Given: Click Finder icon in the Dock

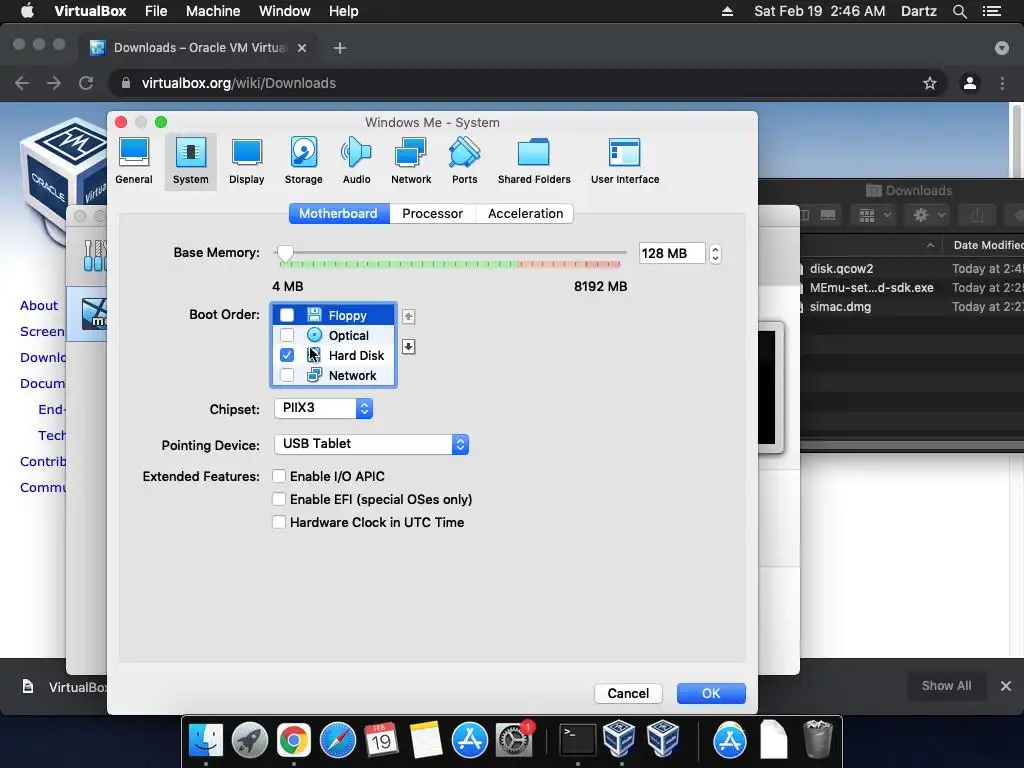Looking at the screenshot, I should tap(205, 740).
